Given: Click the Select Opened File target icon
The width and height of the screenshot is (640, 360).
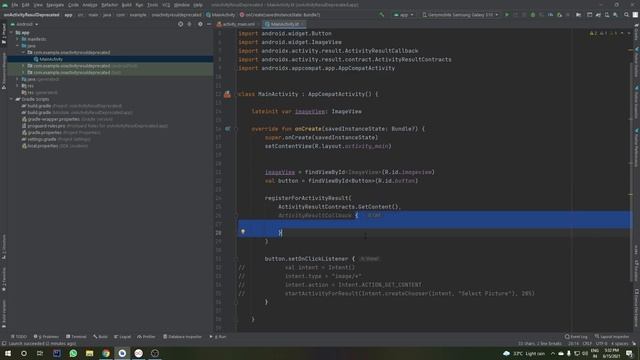Looking at the screenshot, I should coord(180,24).
